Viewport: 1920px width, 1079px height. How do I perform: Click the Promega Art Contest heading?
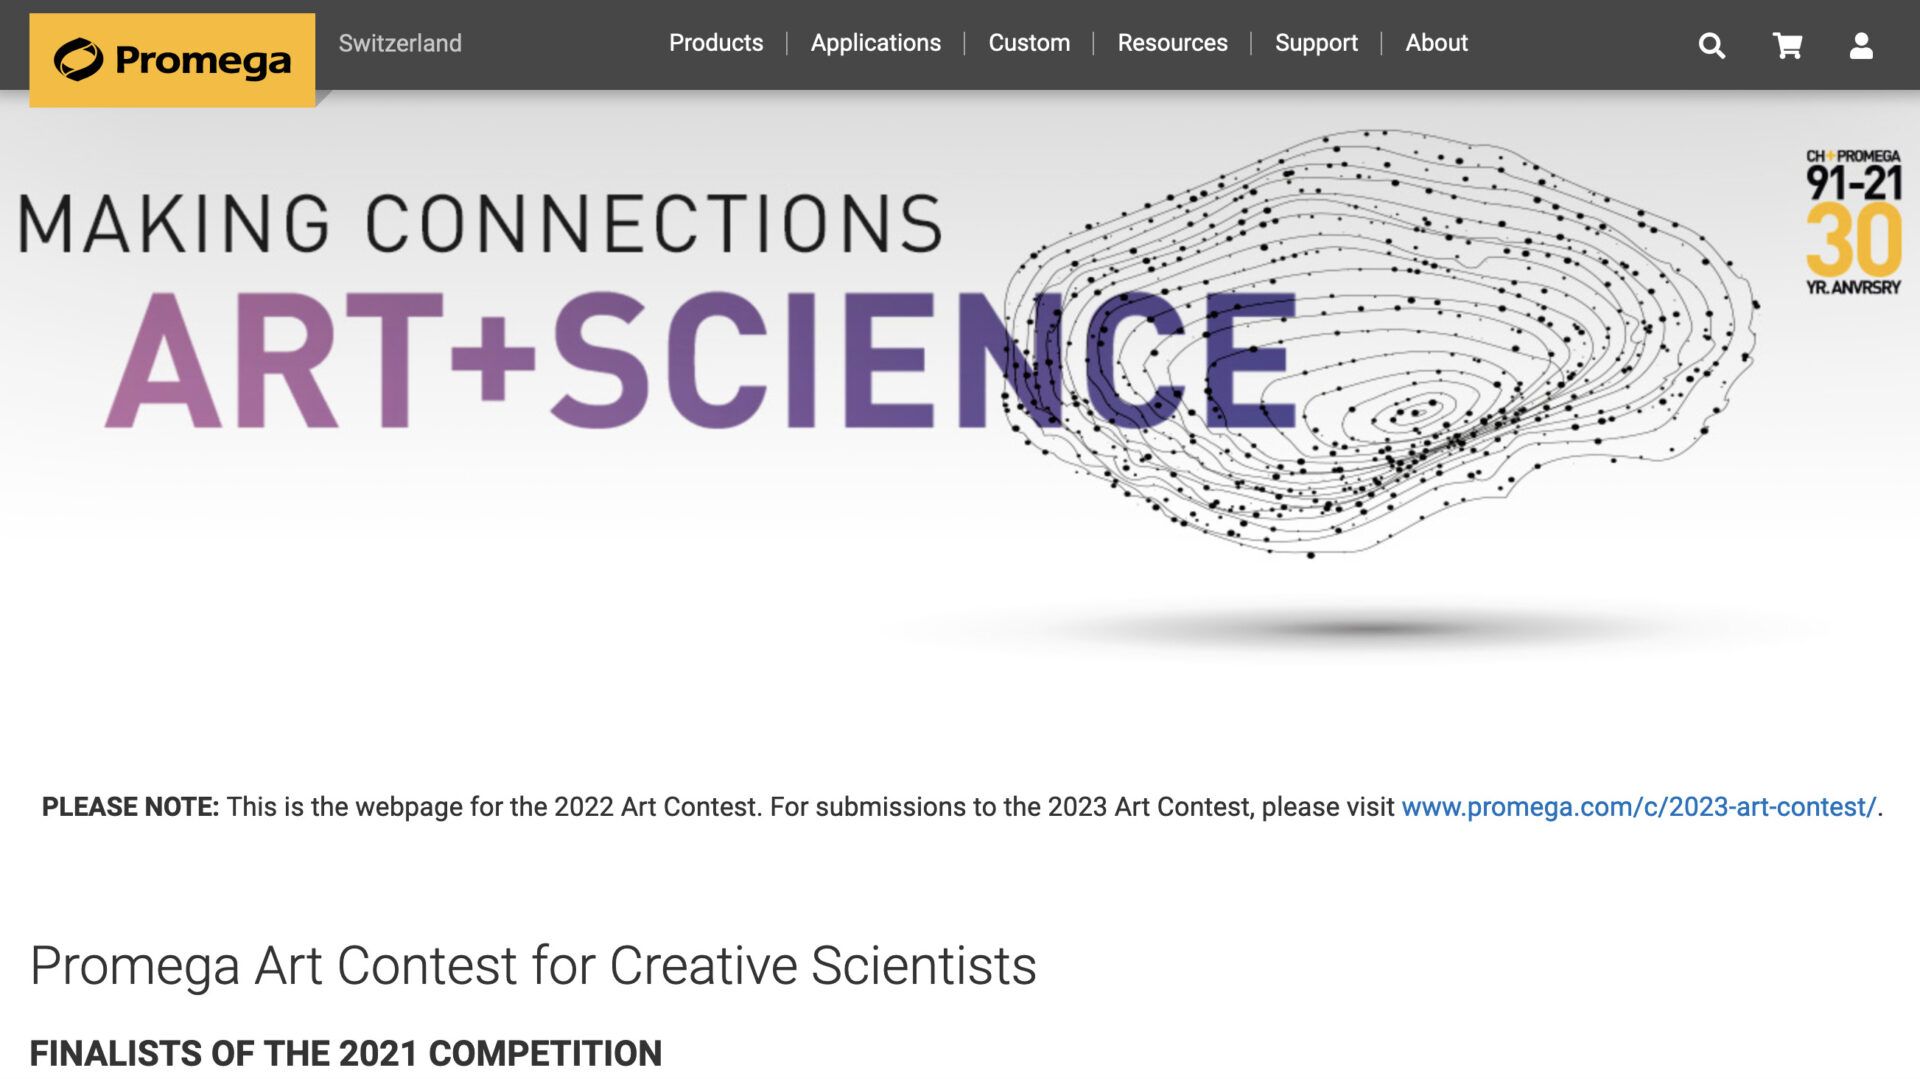point(533,966)
